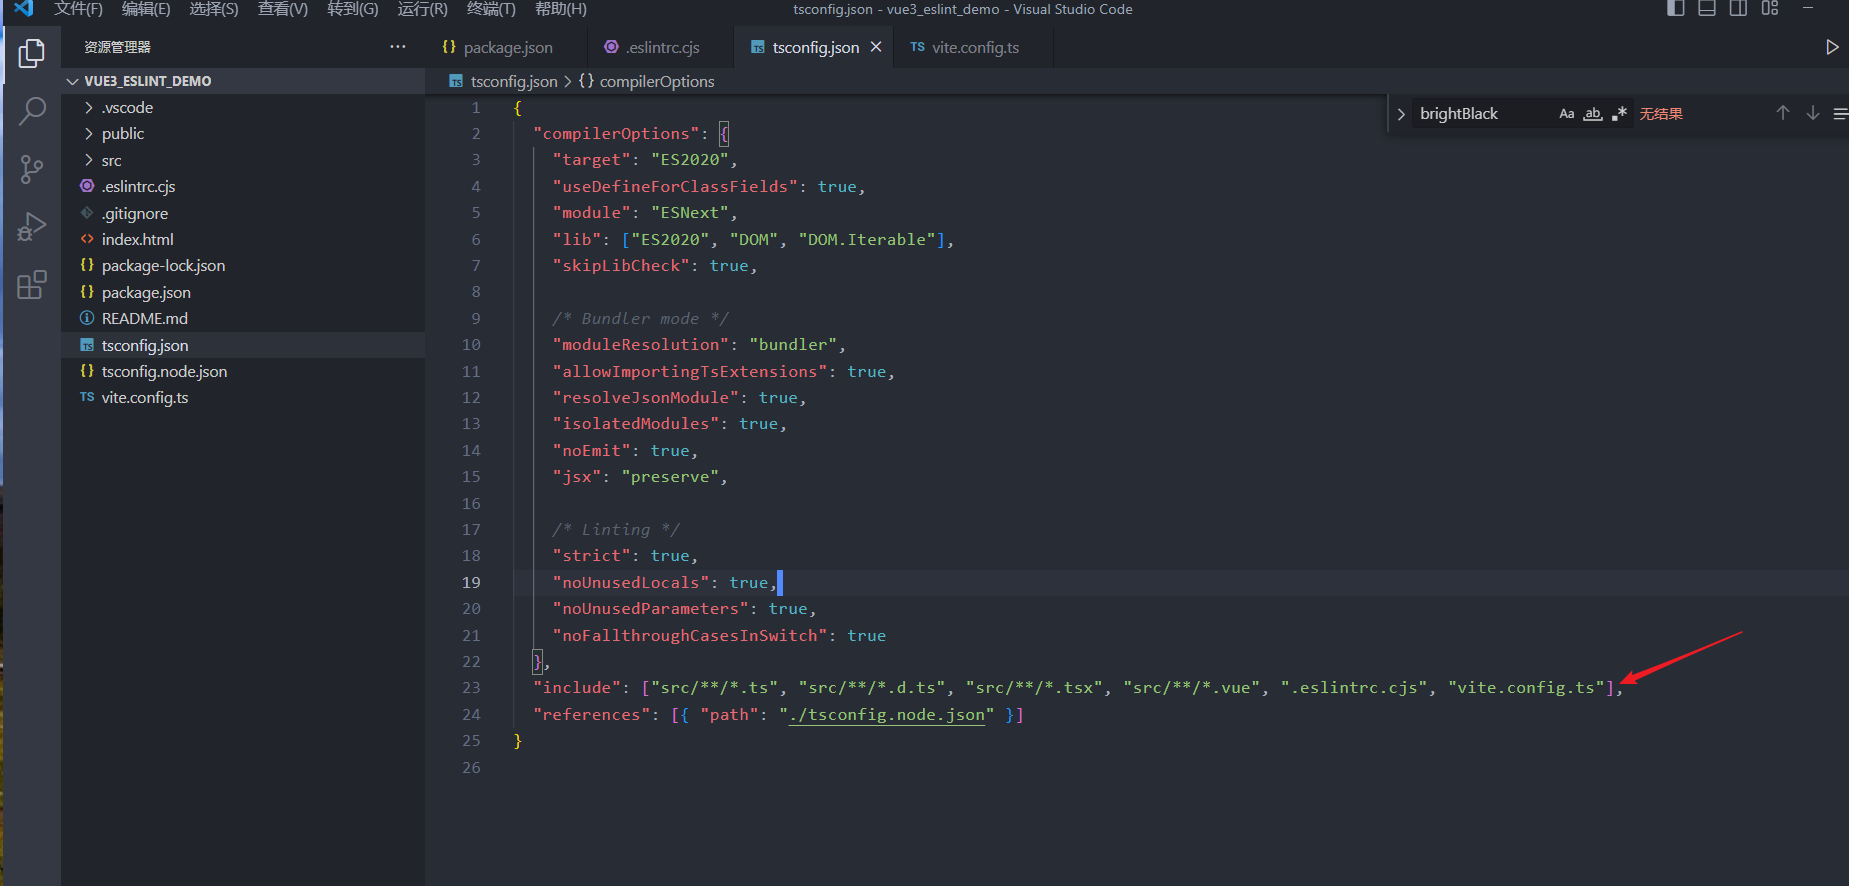Open vite.config.ts in the file tree
This screenshot has width=1849, height=886.
(x=243, y=398)
